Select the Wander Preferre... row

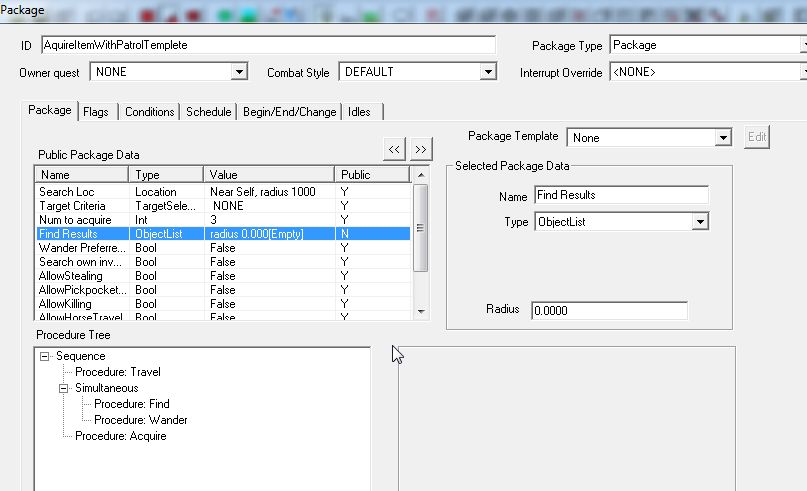pyautogui.click(x=222, y=248)
